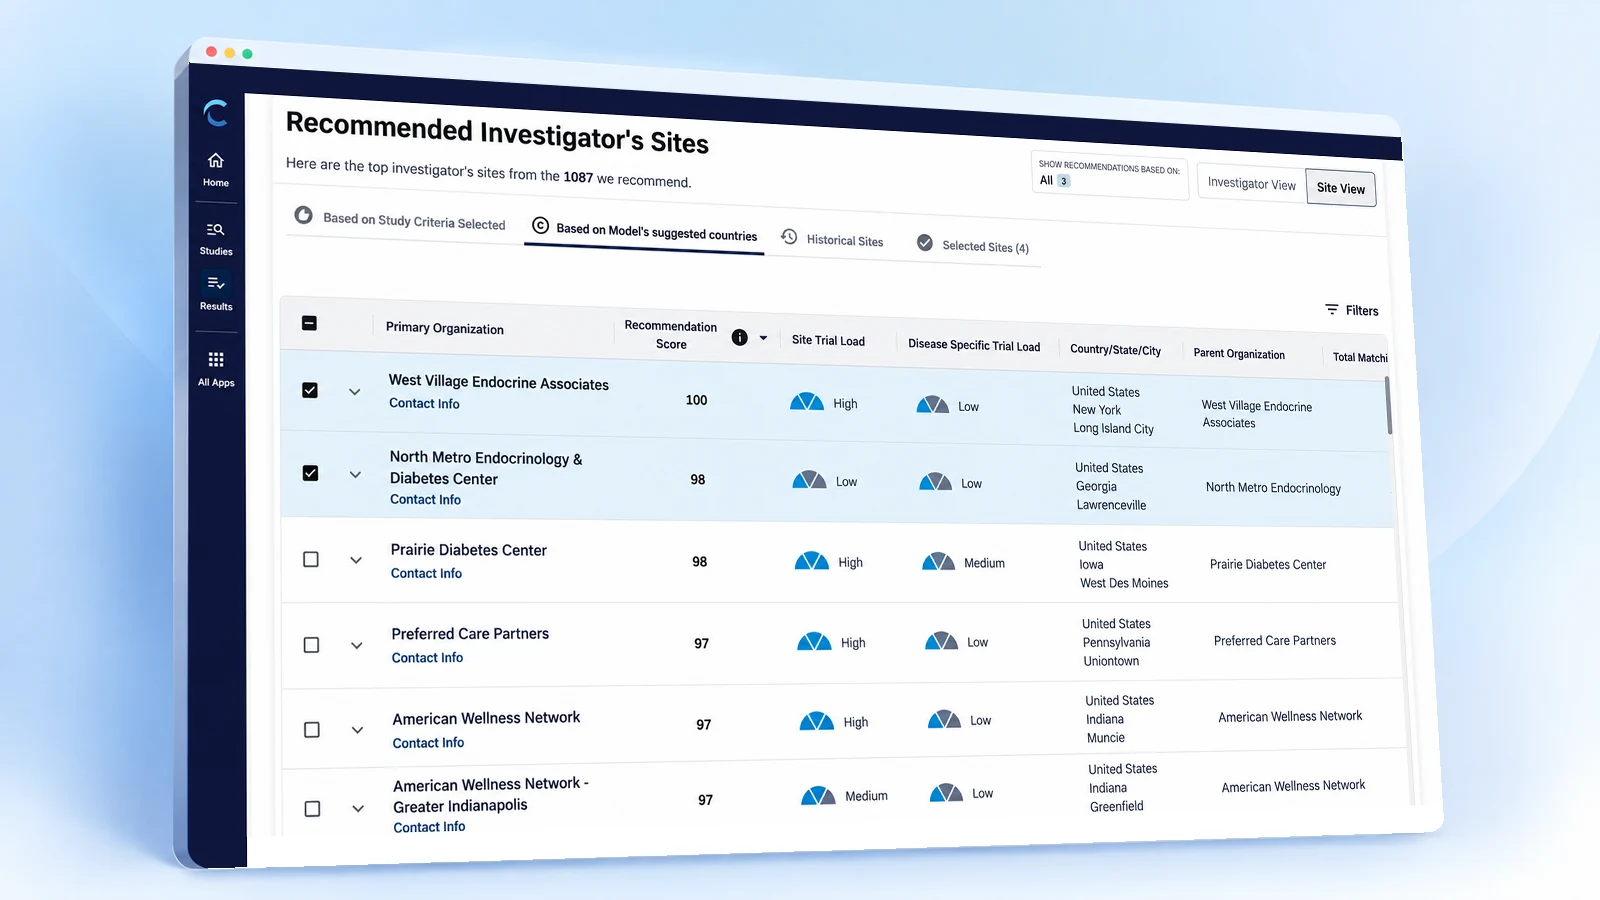Switch to Site View
This screenshot has height=900, width=1600.
click(1341, 188)
